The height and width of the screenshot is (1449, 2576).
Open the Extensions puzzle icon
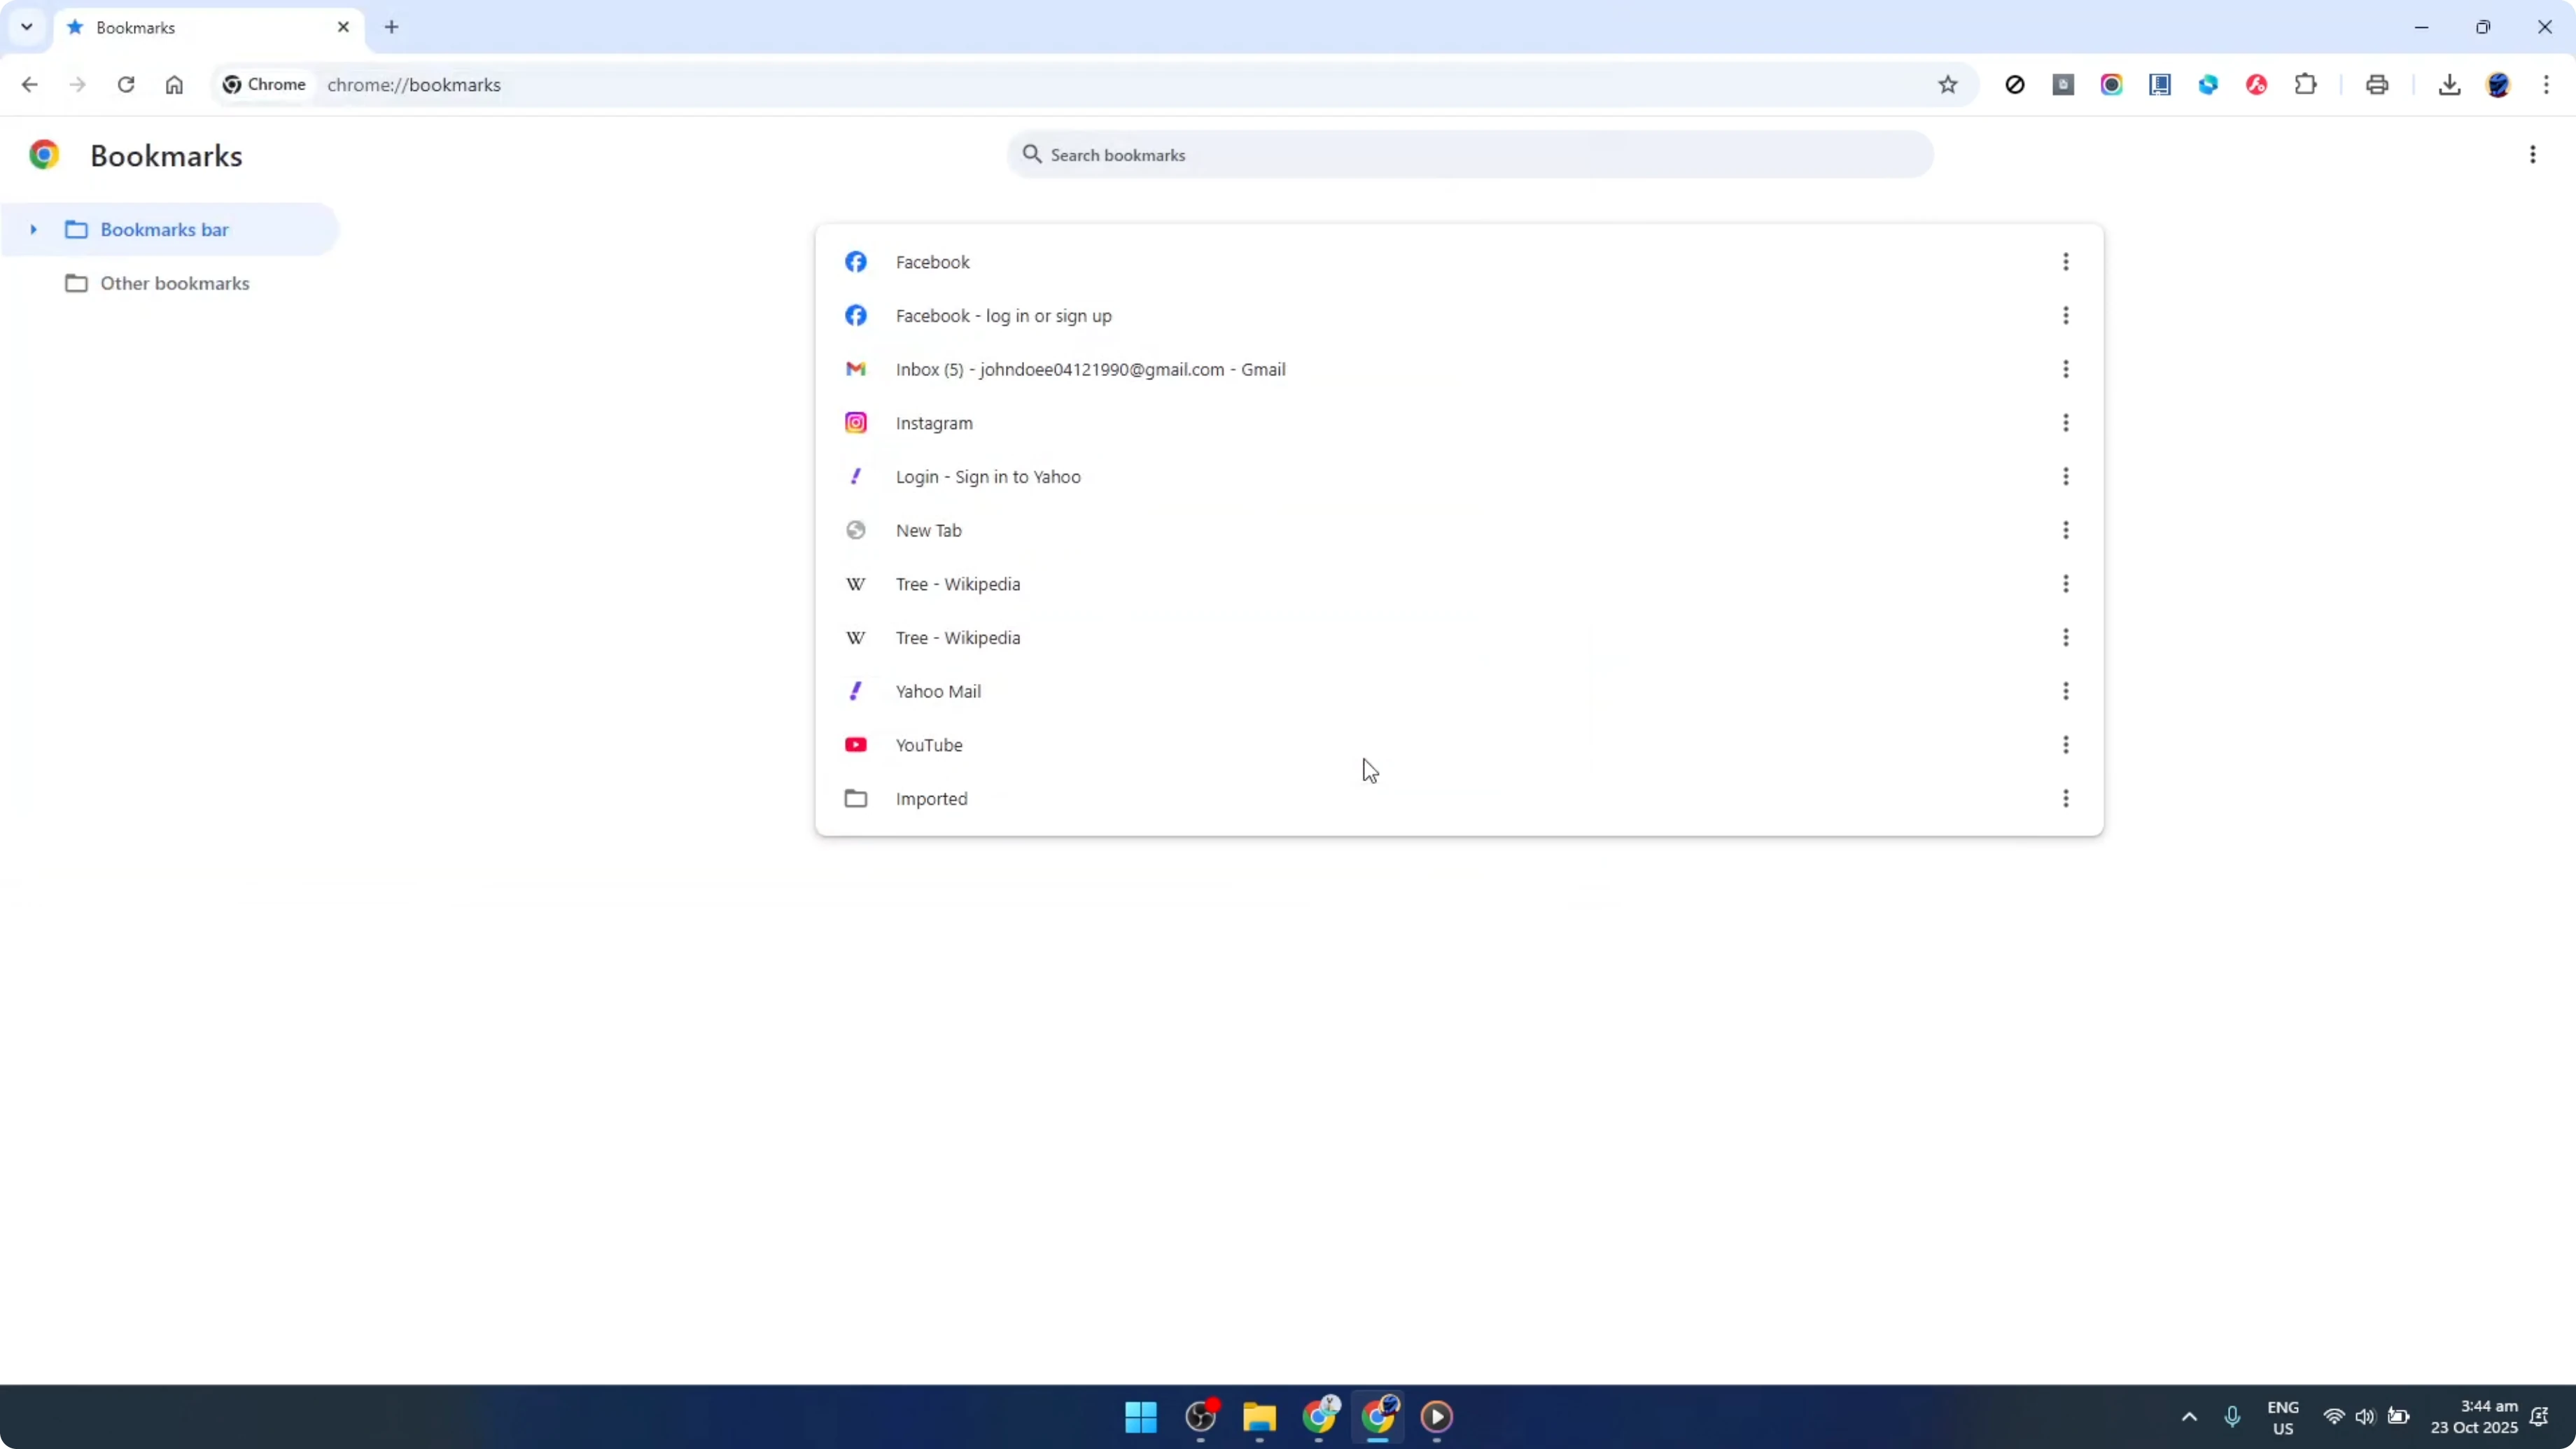pyautogui.click(x=2305, y=85)
